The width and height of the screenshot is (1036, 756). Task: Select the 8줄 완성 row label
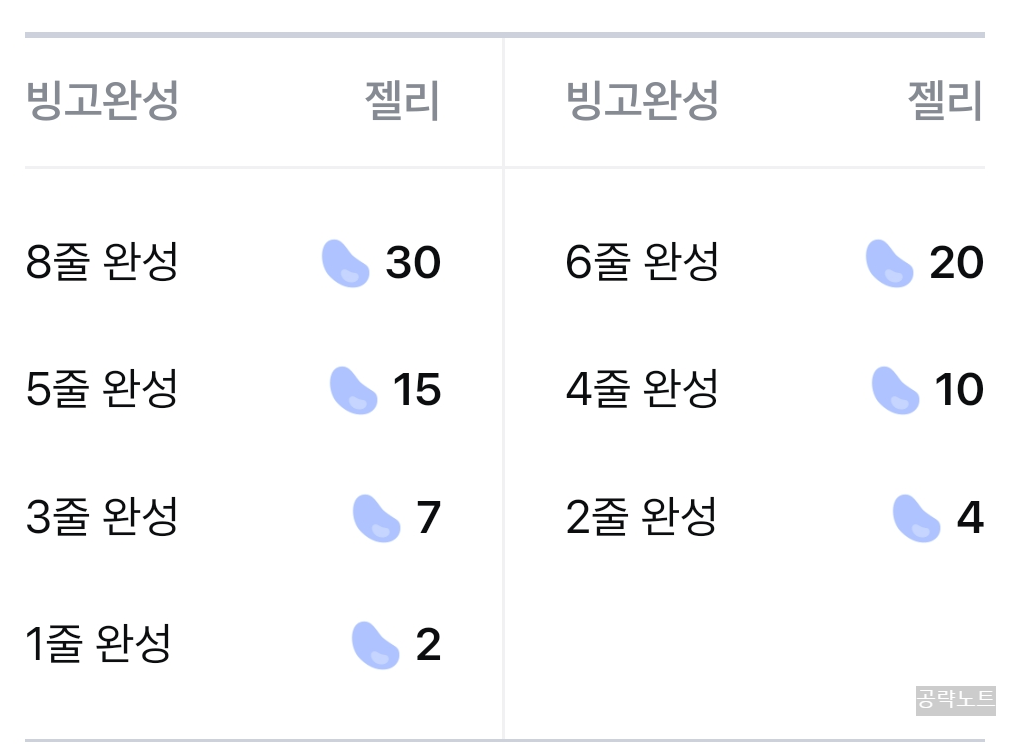coord(102,262)
